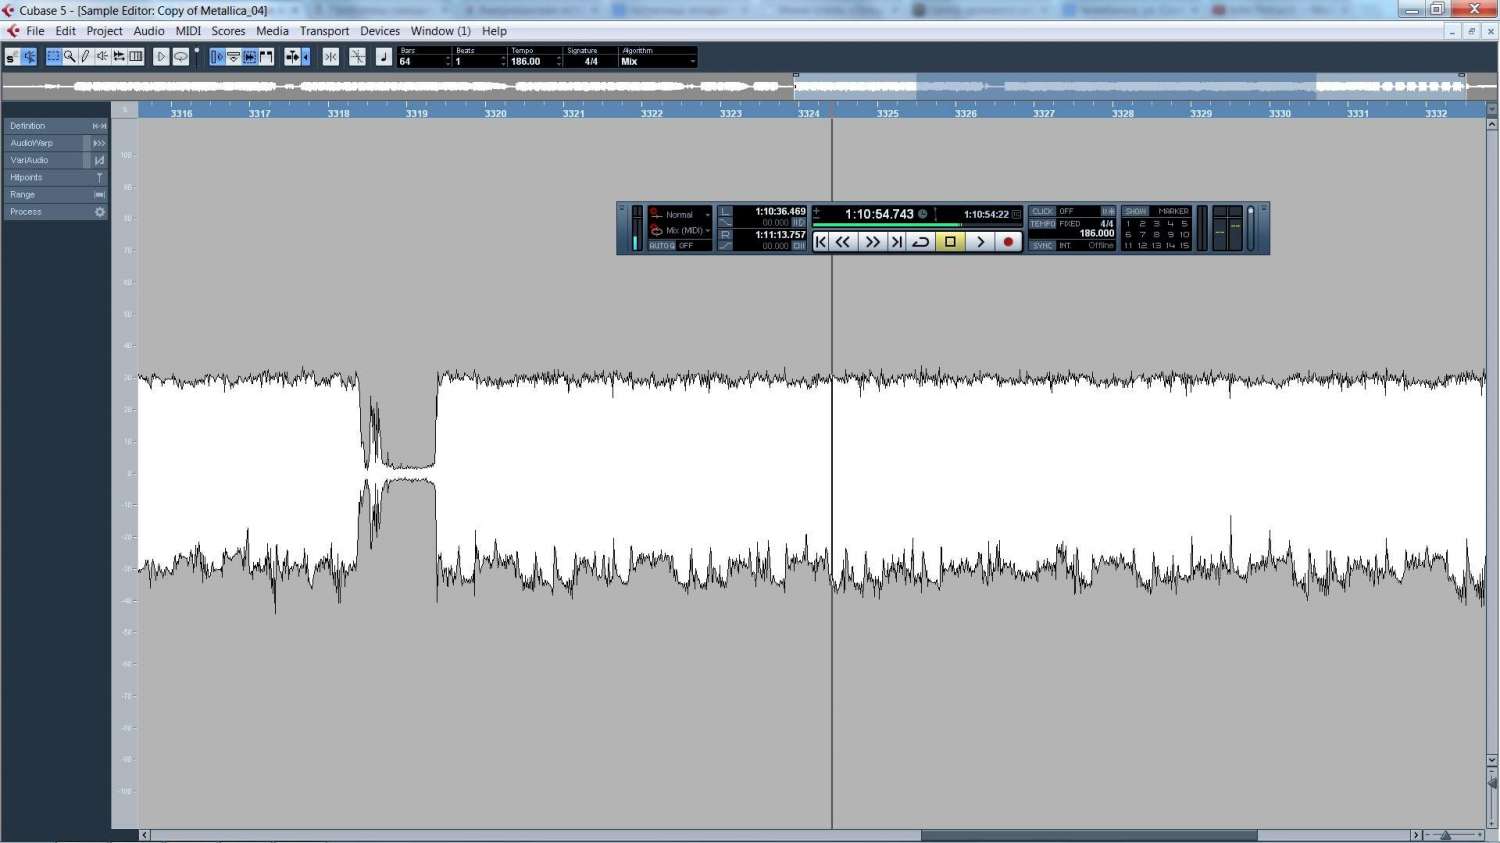Viewport: 1500px width, 843px height.
Task: Click the Audition play icon in toolbar
Action: pyautogui.click(x=161, y=57)
